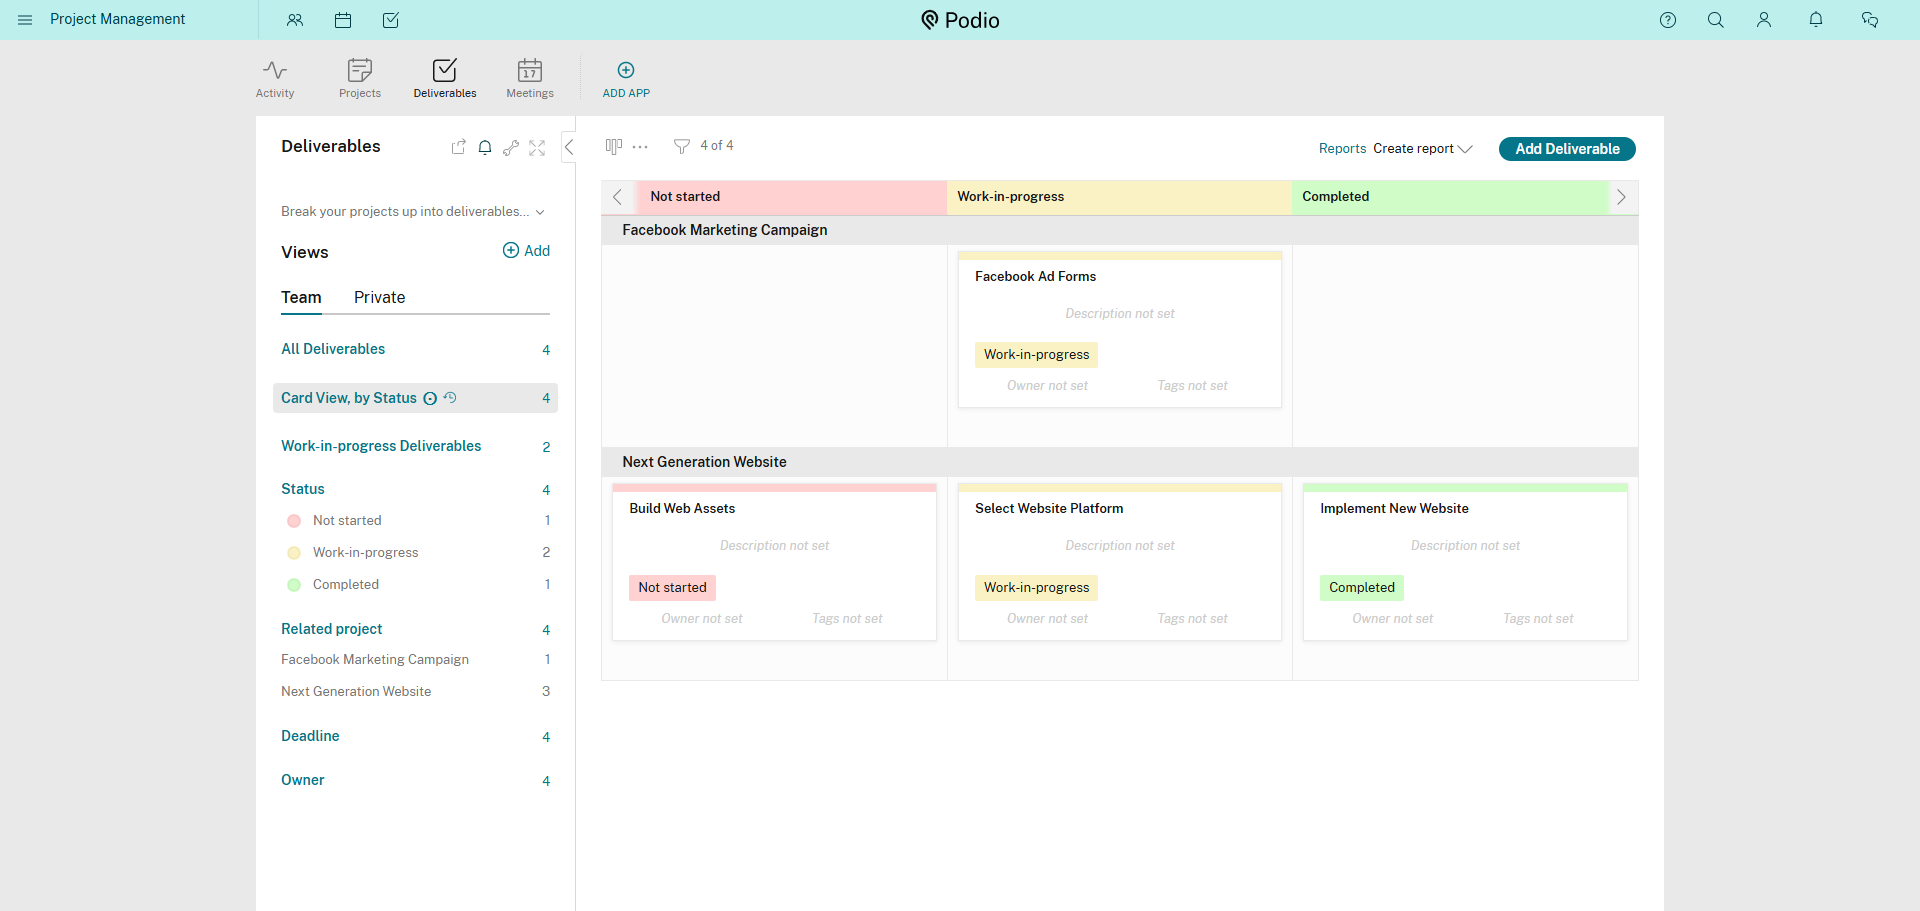
Task: Click the wrench settings icon for Deliverables
Action: click(x=511, y=148)
